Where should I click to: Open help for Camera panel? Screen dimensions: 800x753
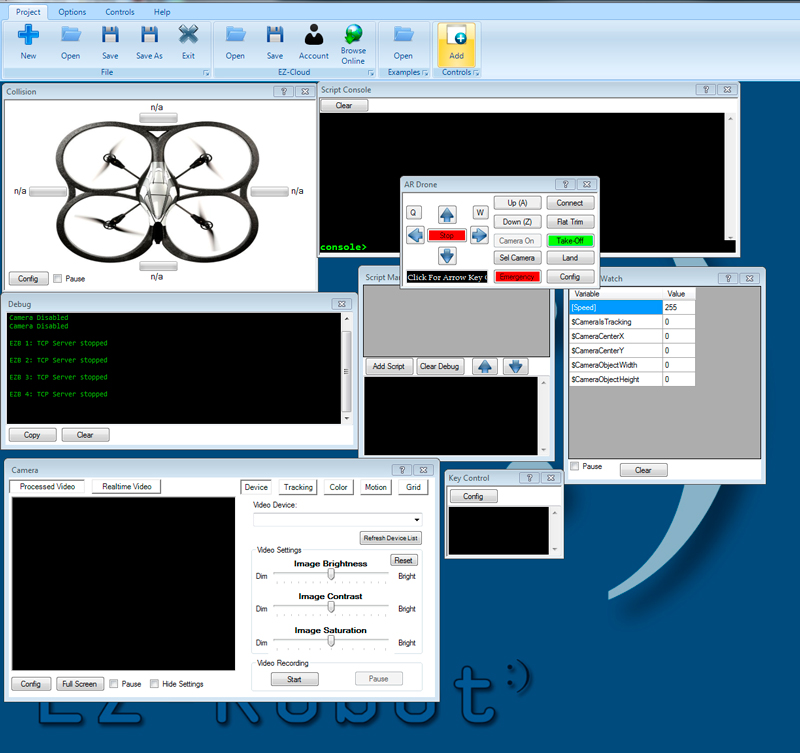click(402, 470)
